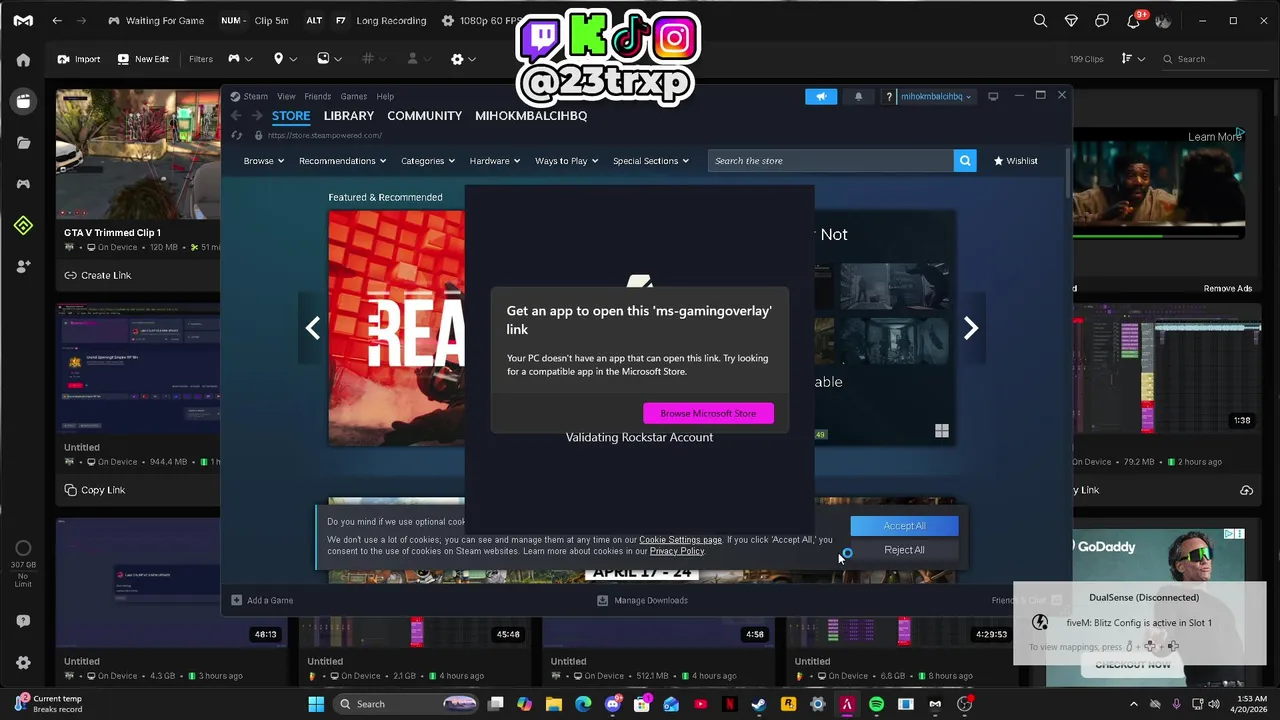1280x720 pixels.
Task: Open Rockstar Games Launcher from taskbar
Action: coord(788,704)
